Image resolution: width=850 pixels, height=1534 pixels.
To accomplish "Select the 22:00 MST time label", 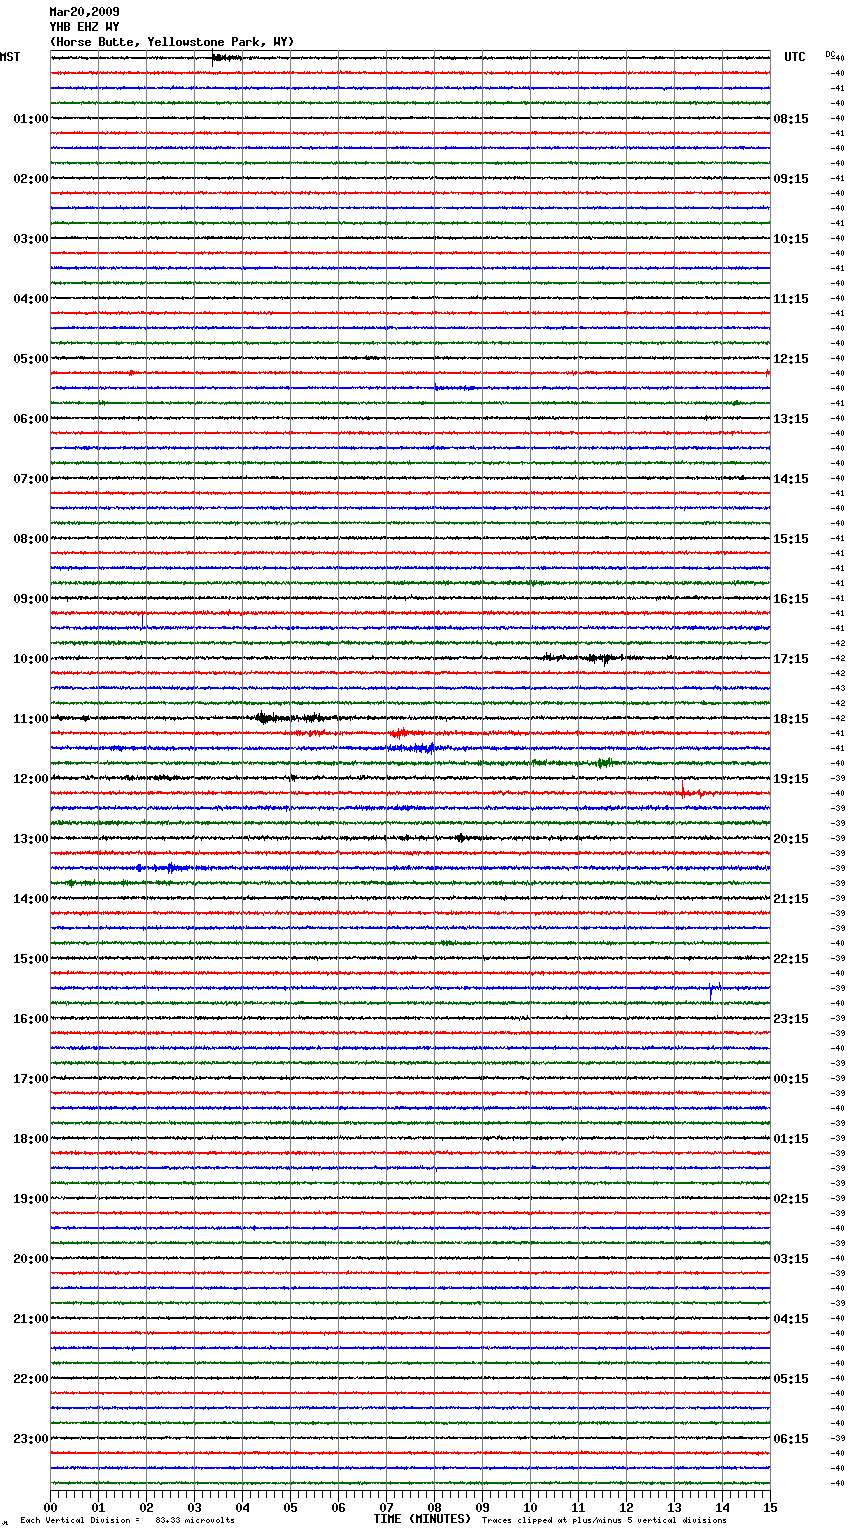I will point(31,1379).
